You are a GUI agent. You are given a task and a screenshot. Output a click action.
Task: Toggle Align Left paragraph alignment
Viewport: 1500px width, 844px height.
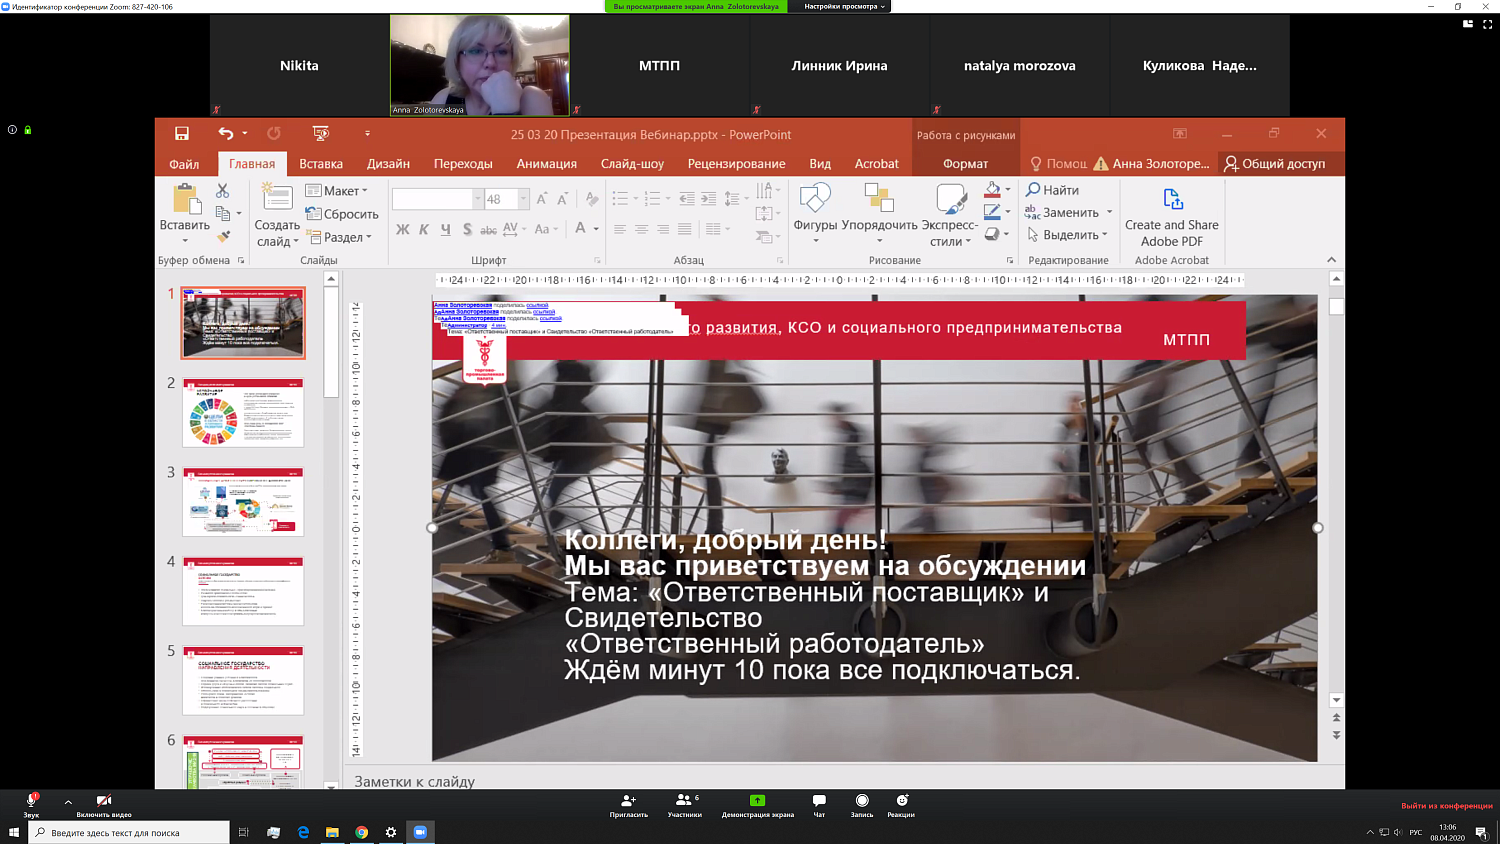(620, 229)
